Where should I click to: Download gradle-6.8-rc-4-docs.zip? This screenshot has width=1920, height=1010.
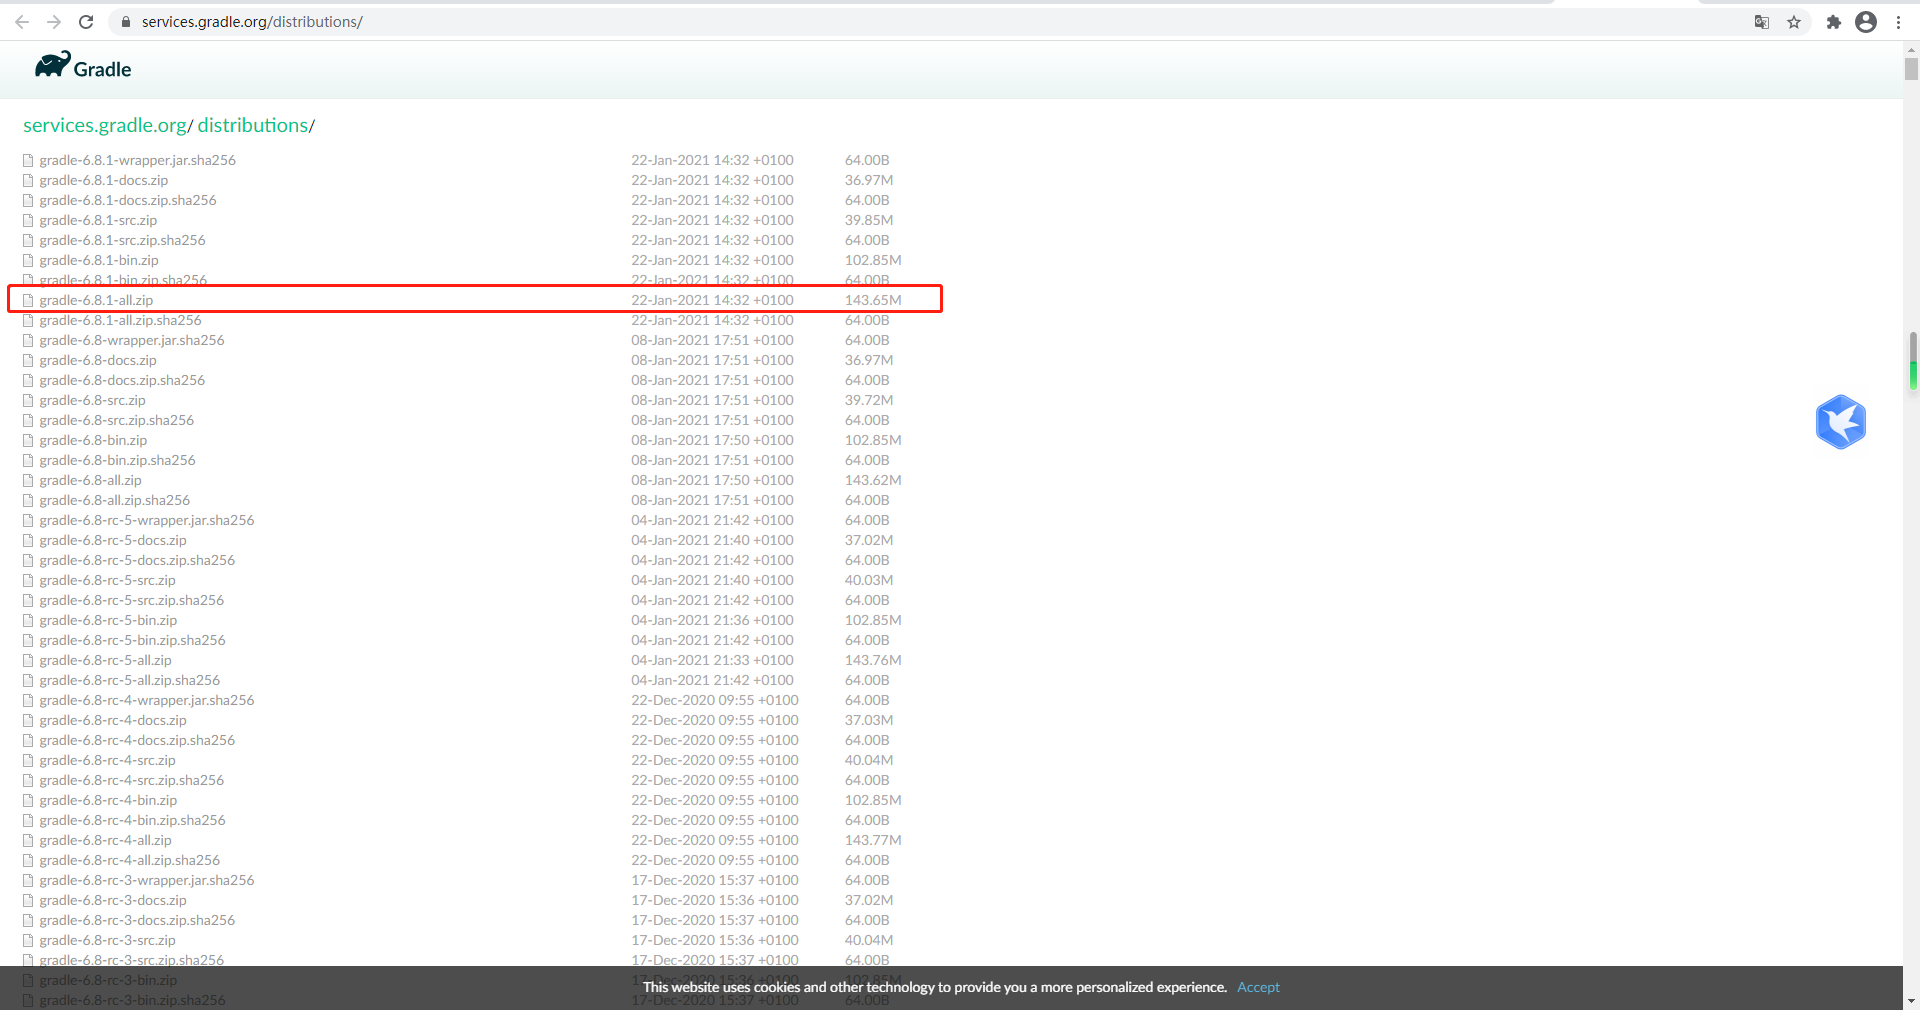point(113,720)
